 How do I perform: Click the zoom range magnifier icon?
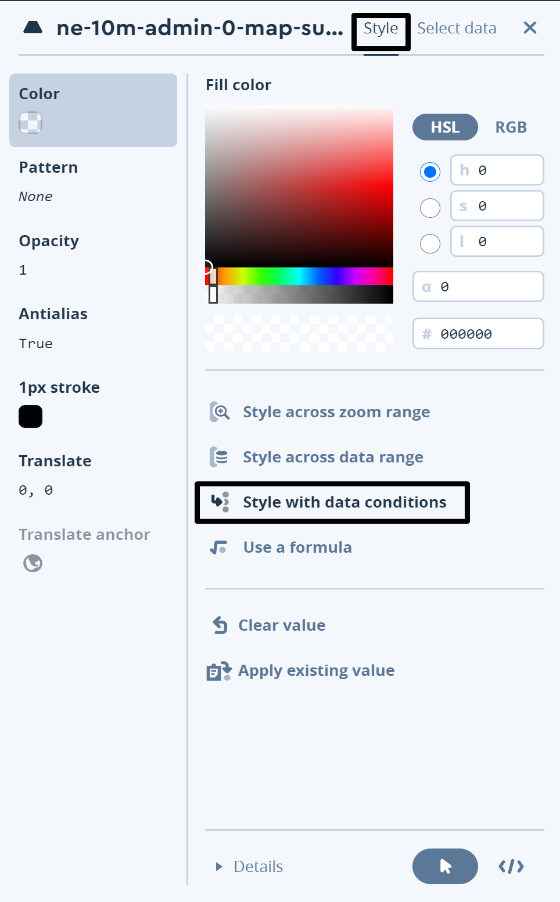point(219,412)
